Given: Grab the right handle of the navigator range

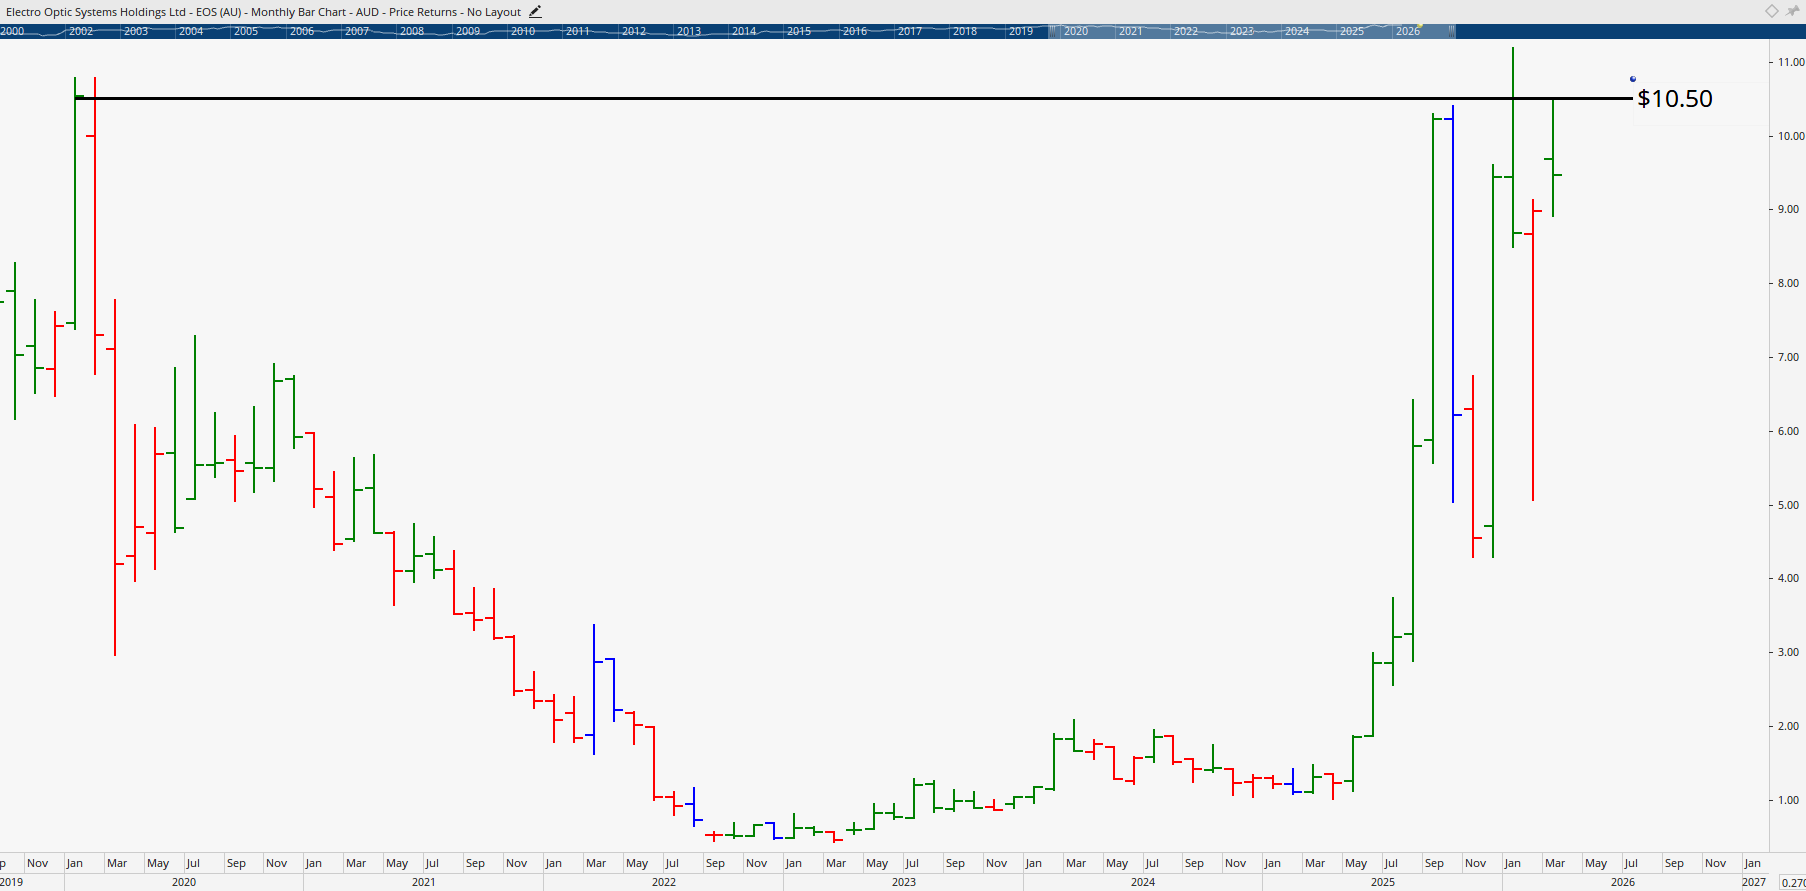Looking at the screenshot, I should tap(1451, 31).
